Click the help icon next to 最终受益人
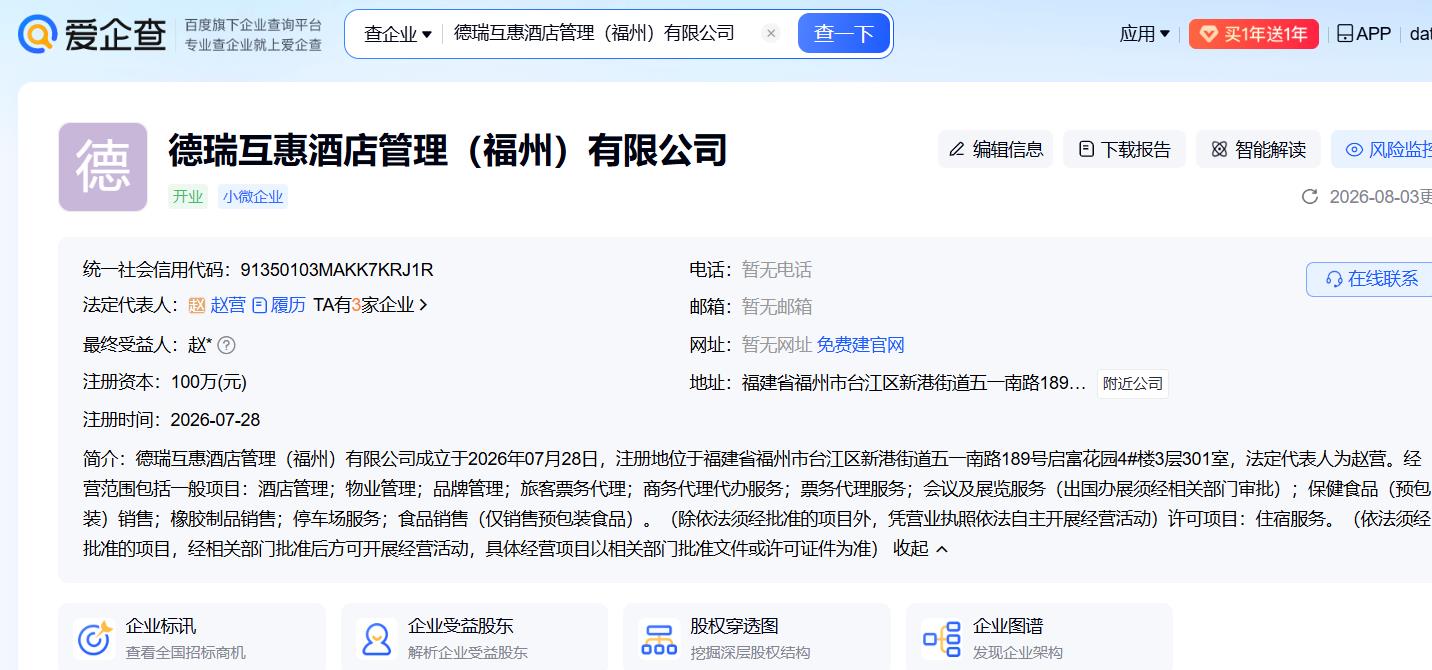 click(x=227, y=345)
